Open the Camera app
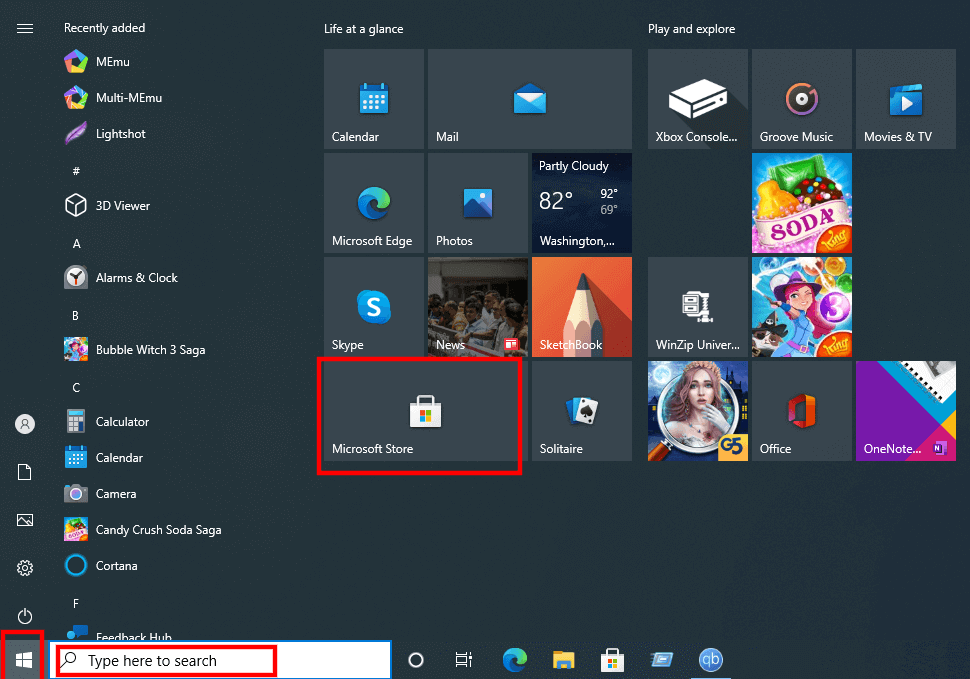970x679 pixels. click(x=100, y=493)
